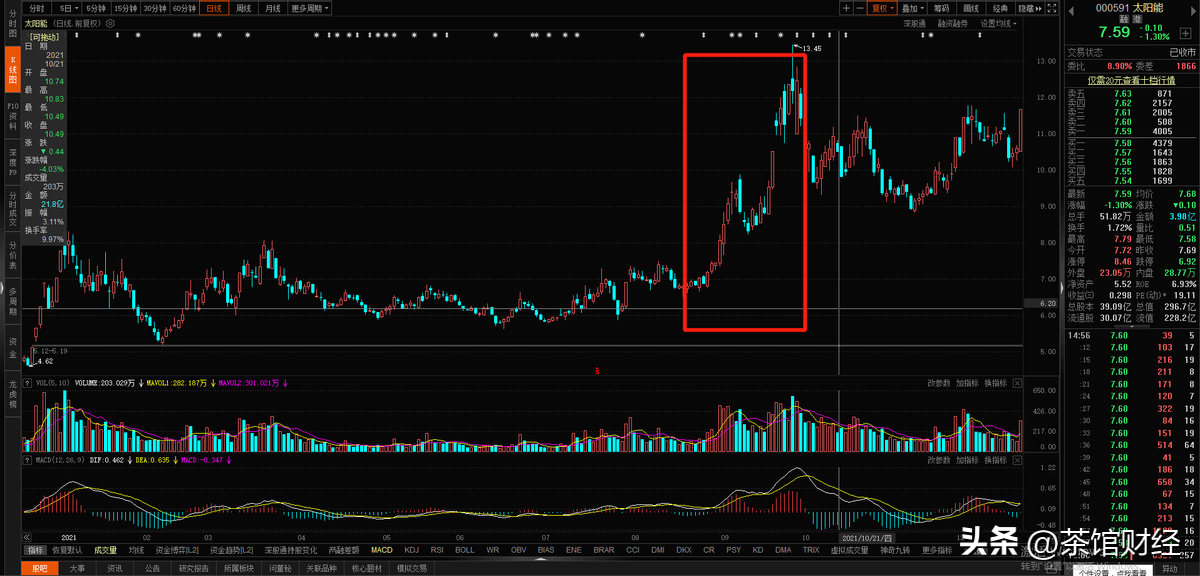
Task: Expand the 更多周期 dropdown
Action: click(x=308, y=8)
